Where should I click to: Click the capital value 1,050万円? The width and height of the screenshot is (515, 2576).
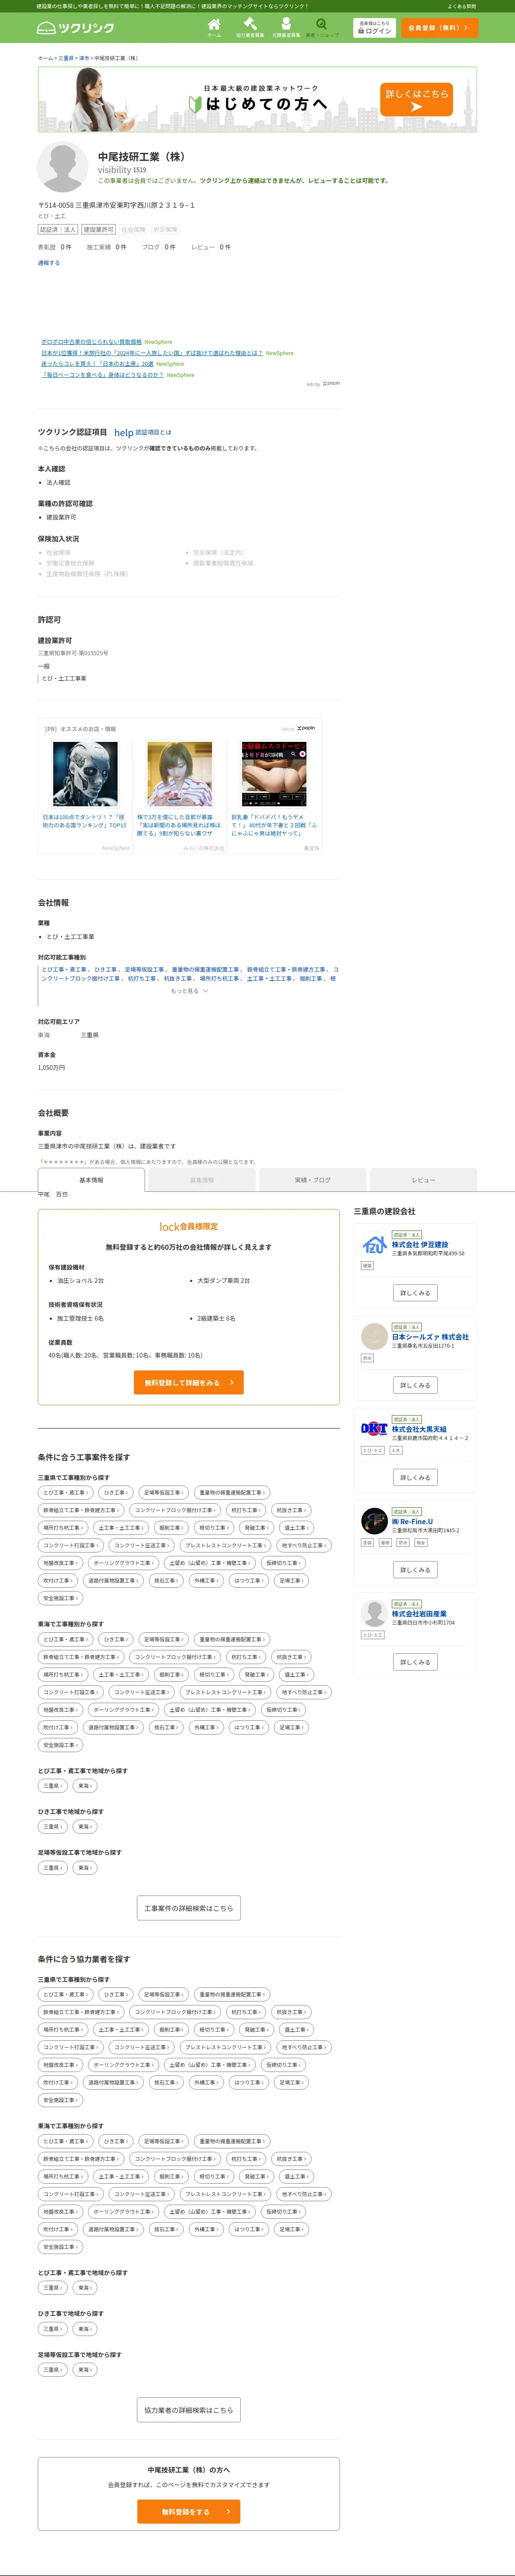pos(51,1068)
